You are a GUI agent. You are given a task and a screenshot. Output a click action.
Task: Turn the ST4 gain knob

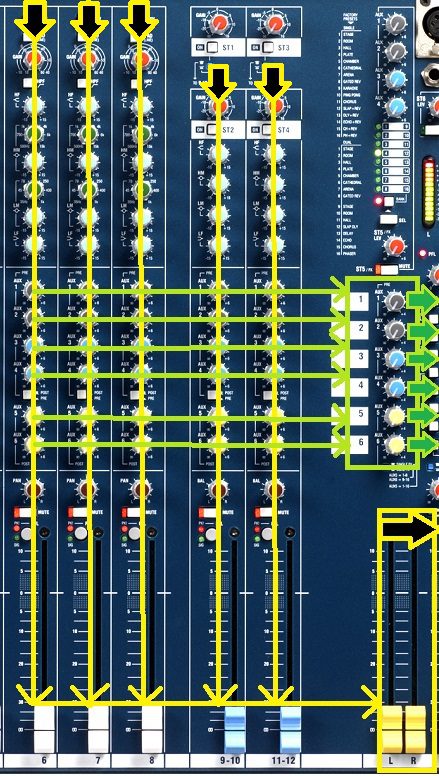pyautogui.click(x=274, y=105)
